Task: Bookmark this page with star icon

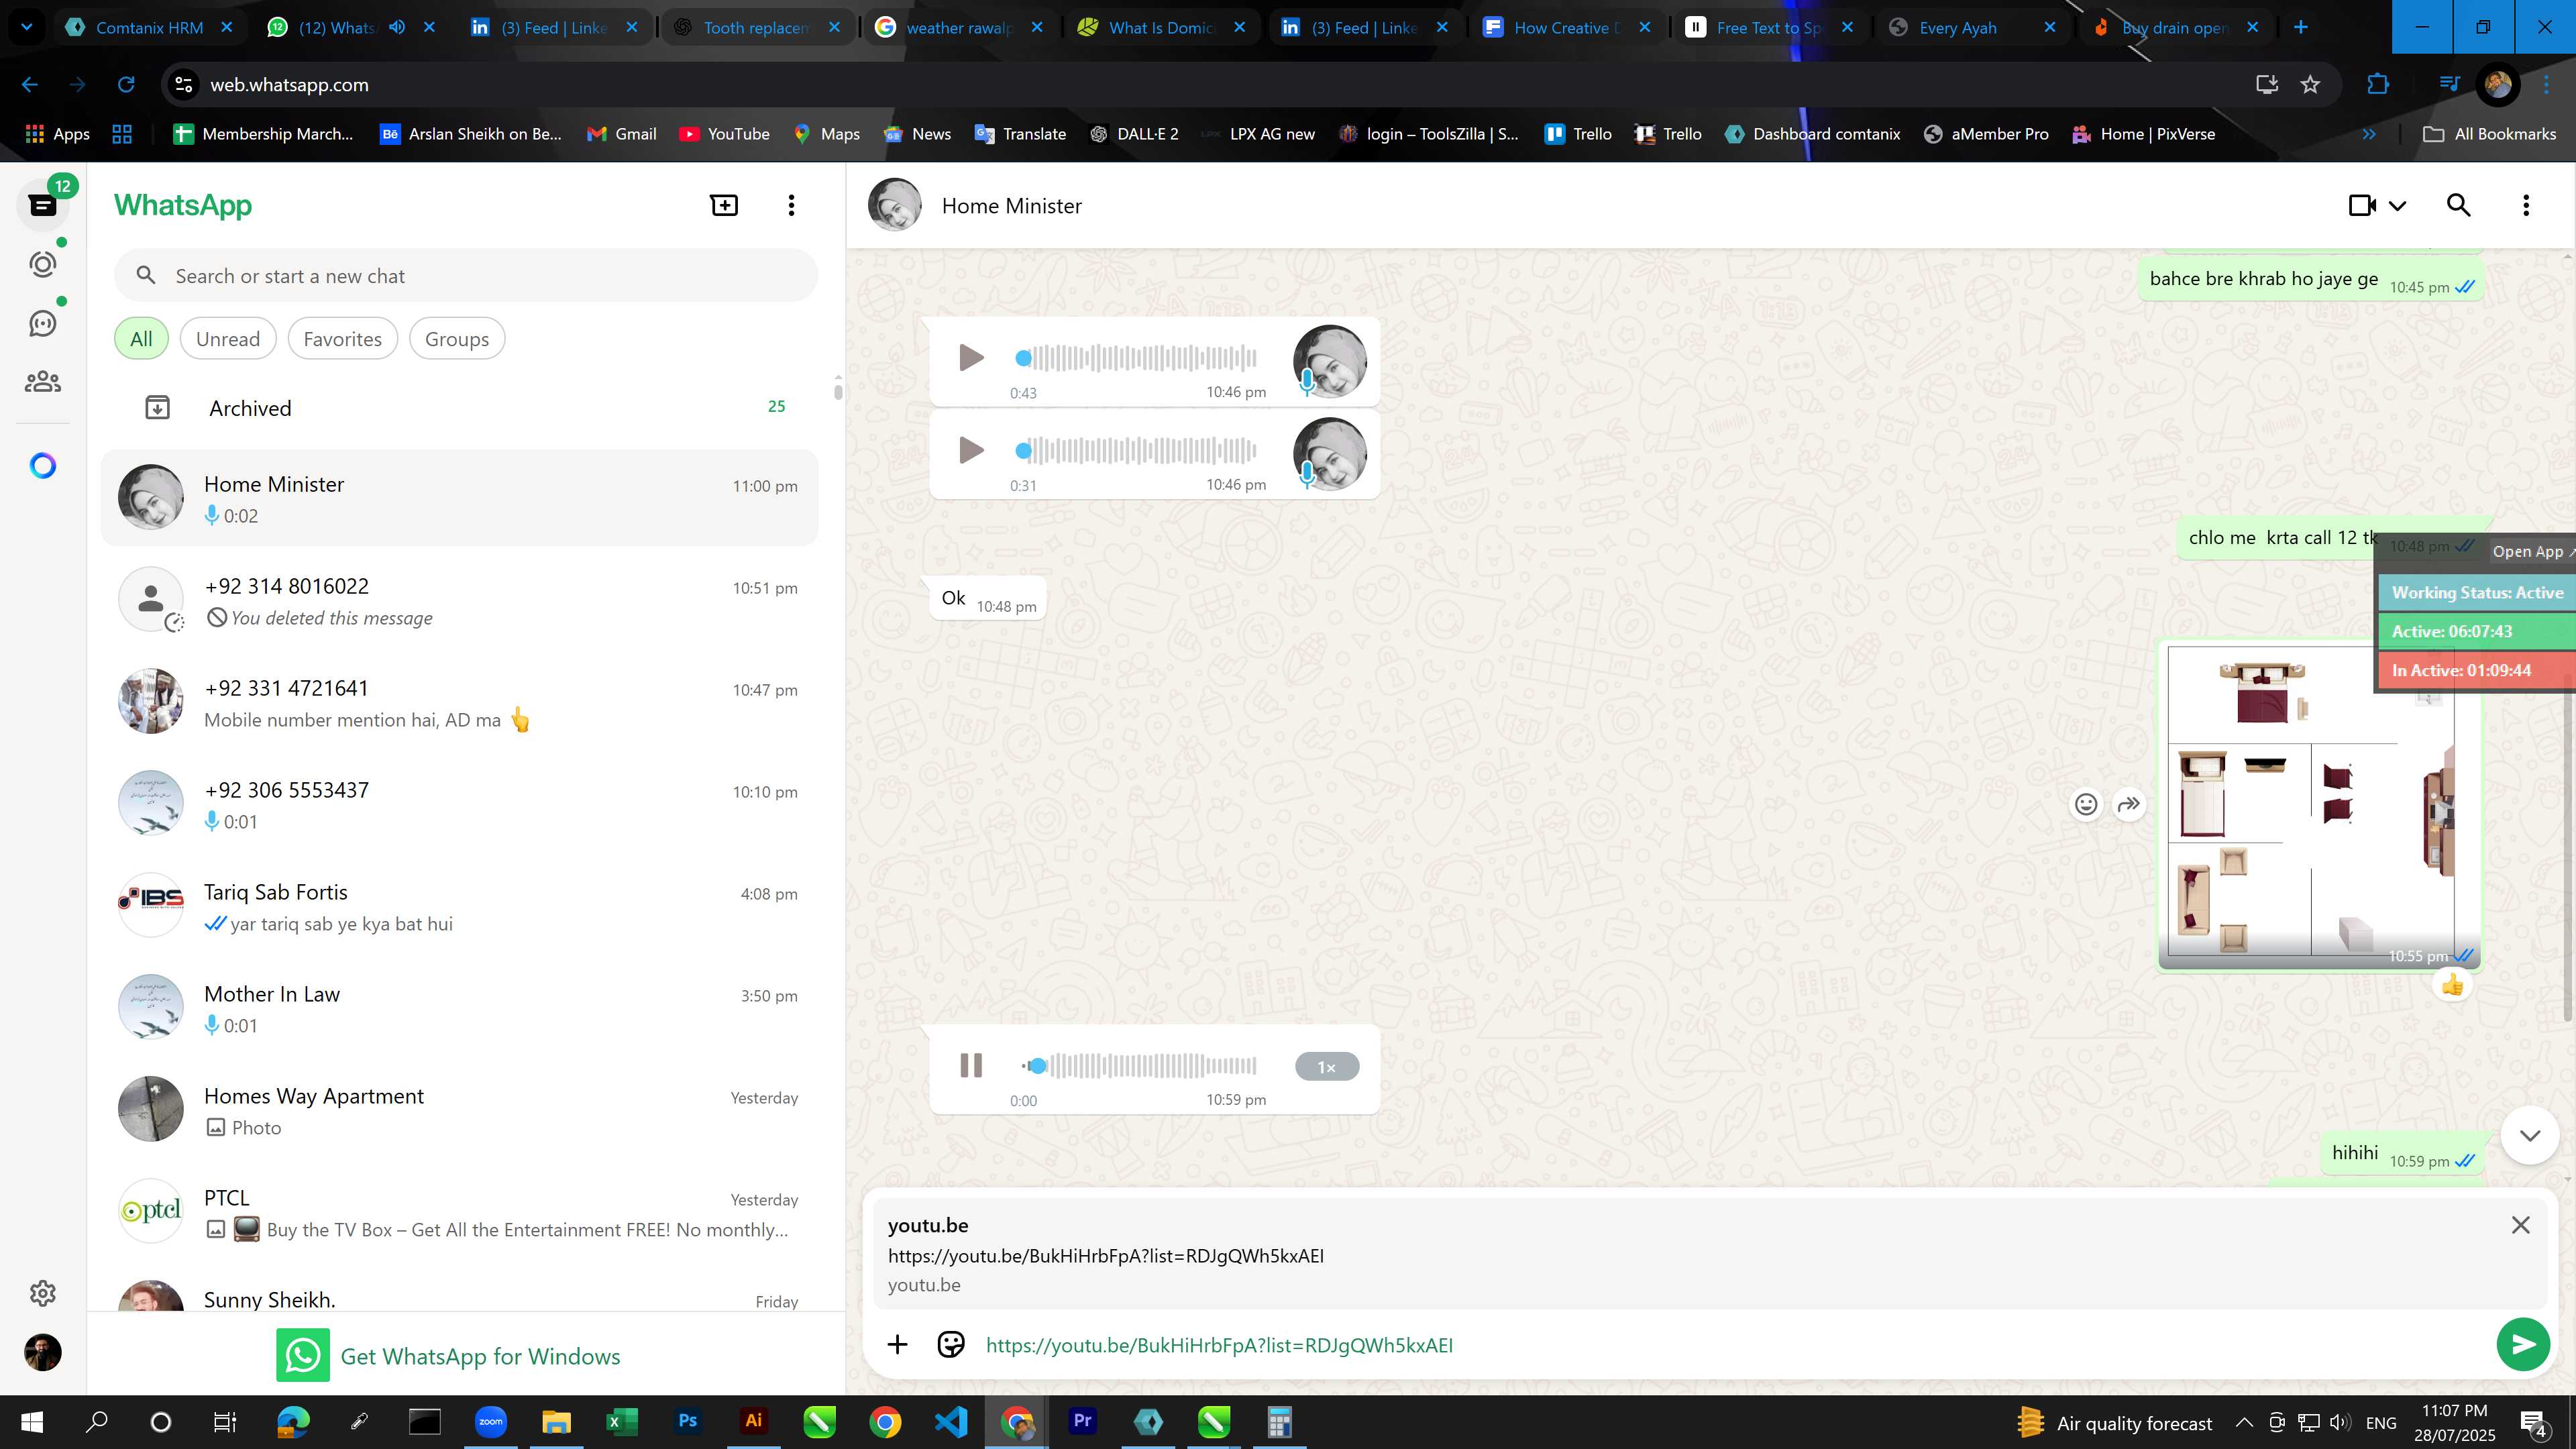Action: point(2310,85)
